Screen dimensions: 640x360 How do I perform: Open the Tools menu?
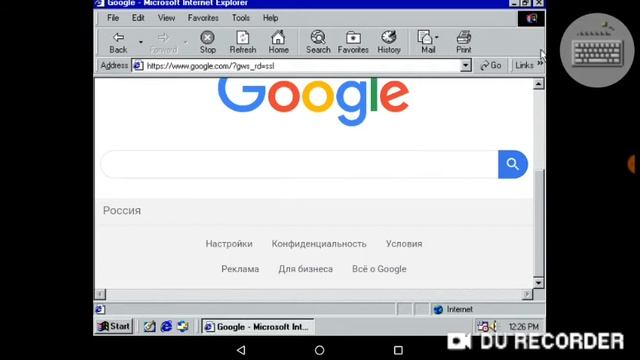(241, 18)
